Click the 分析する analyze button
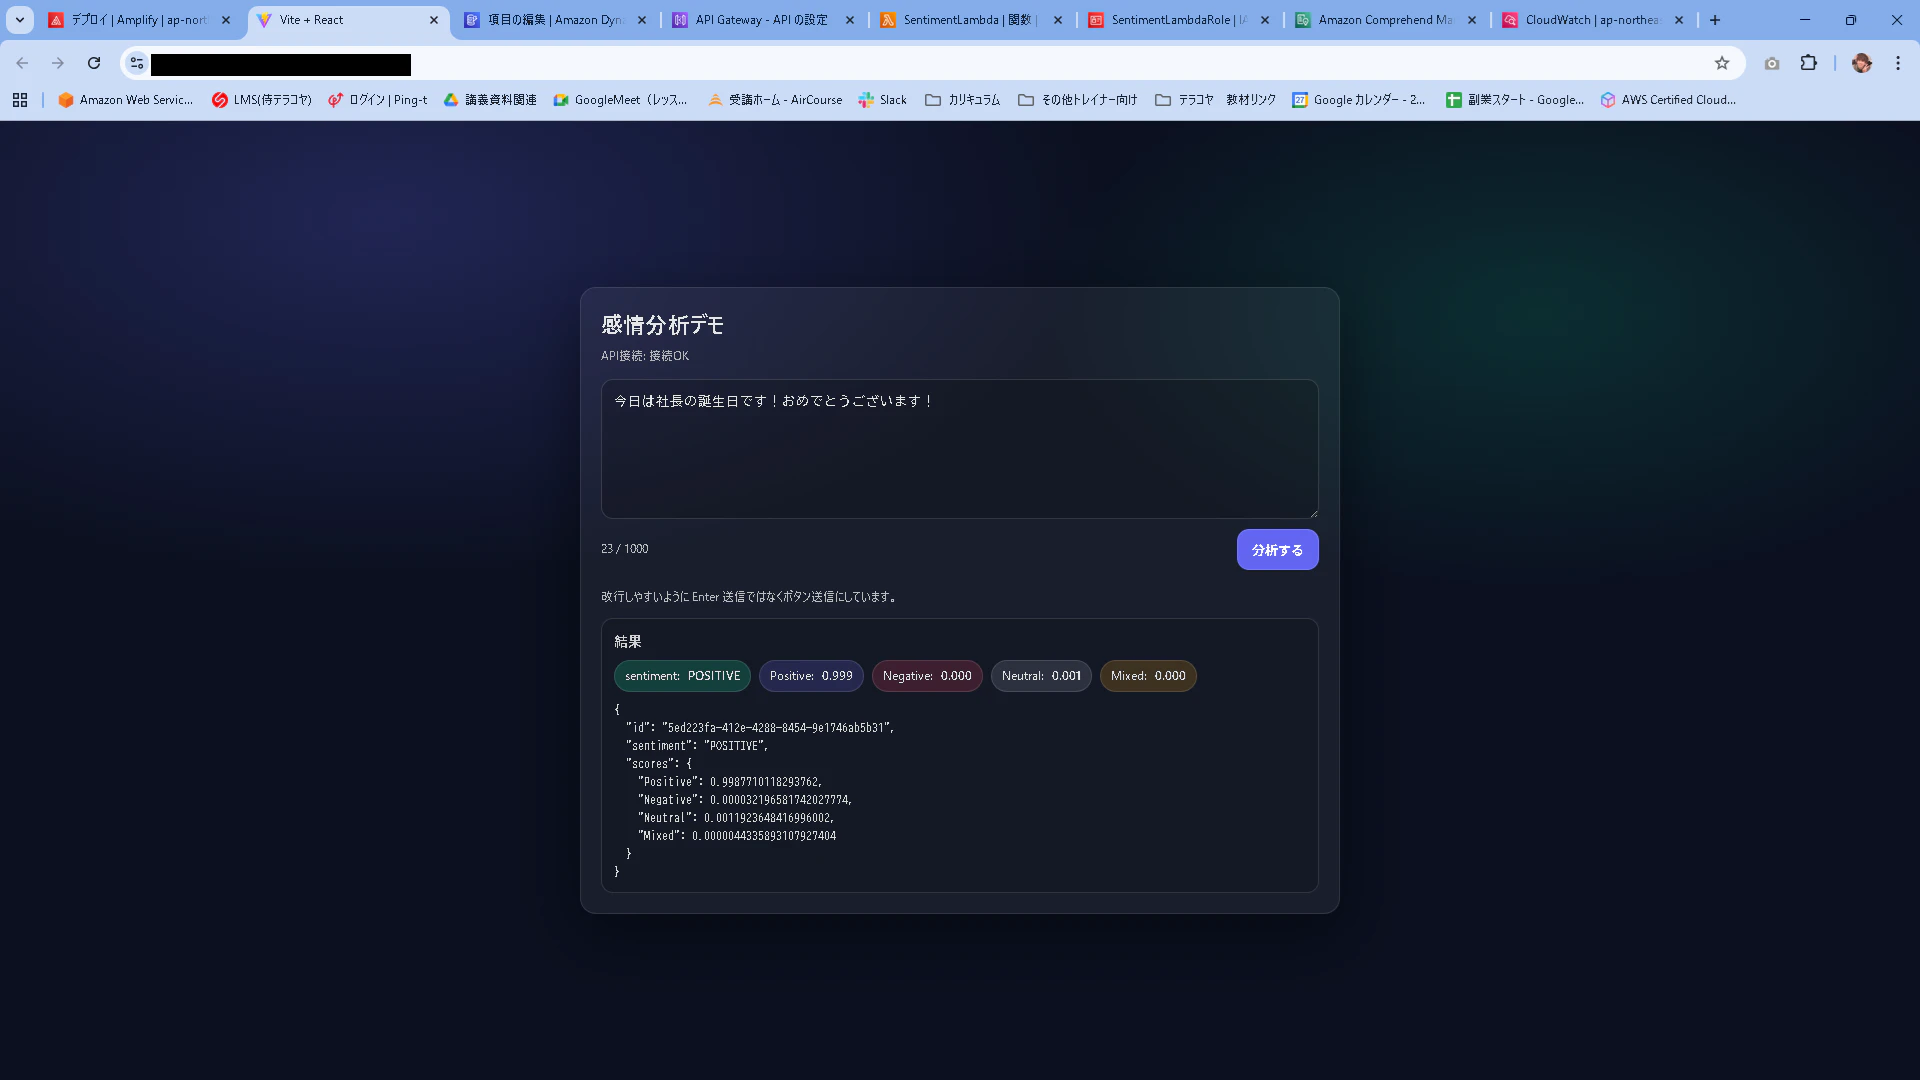Viewport: 1920px width, 1080px height. [x=1277, y=550]
